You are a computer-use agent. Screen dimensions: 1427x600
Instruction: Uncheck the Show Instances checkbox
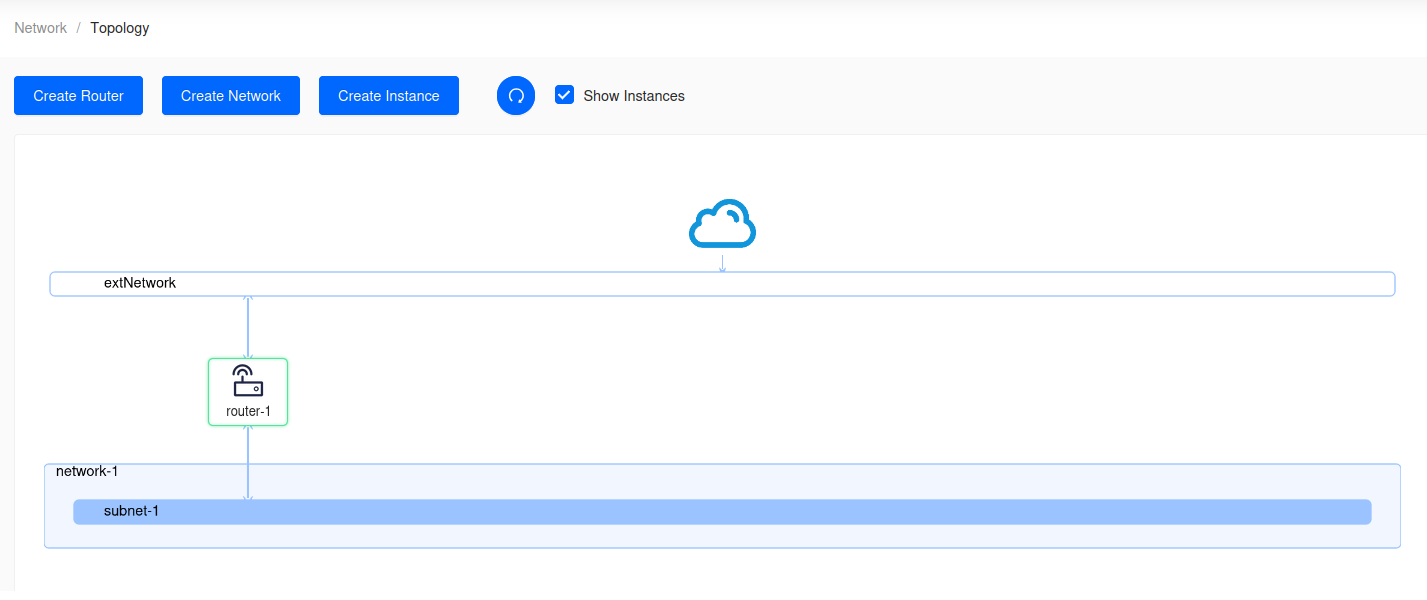coord(565,95)
